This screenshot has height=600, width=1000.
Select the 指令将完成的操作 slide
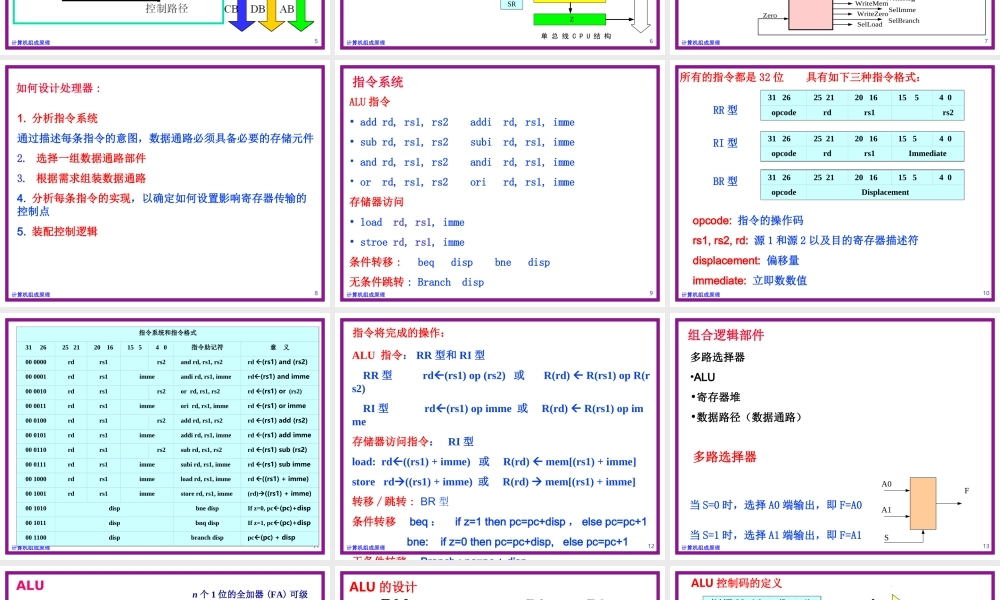coord(500,436)
